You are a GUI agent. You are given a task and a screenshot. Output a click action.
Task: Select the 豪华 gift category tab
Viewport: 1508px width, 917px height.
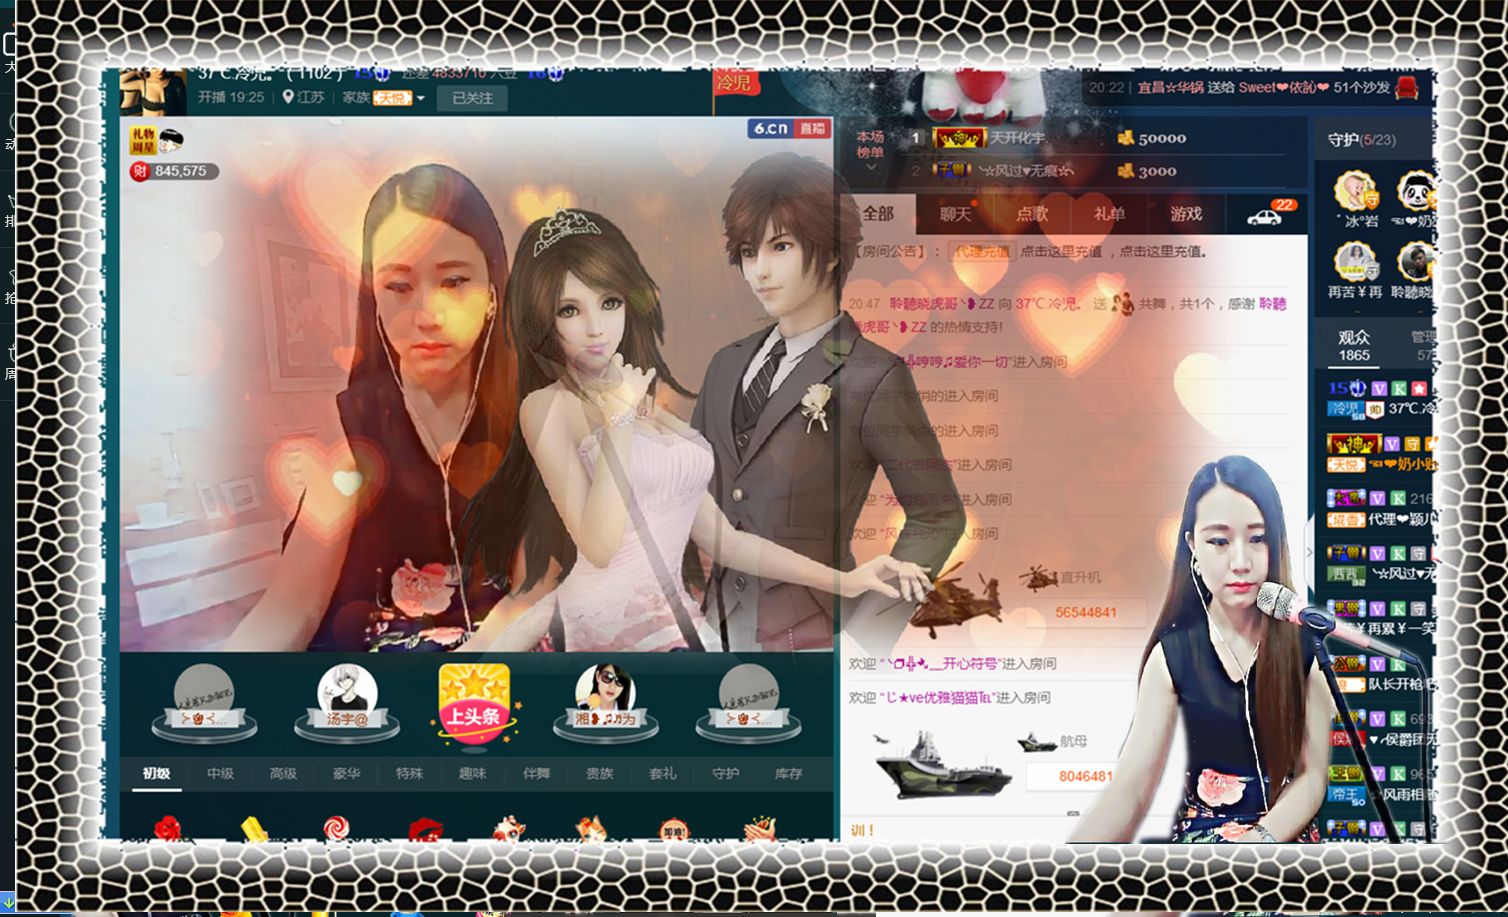click(x=346, y=773)
